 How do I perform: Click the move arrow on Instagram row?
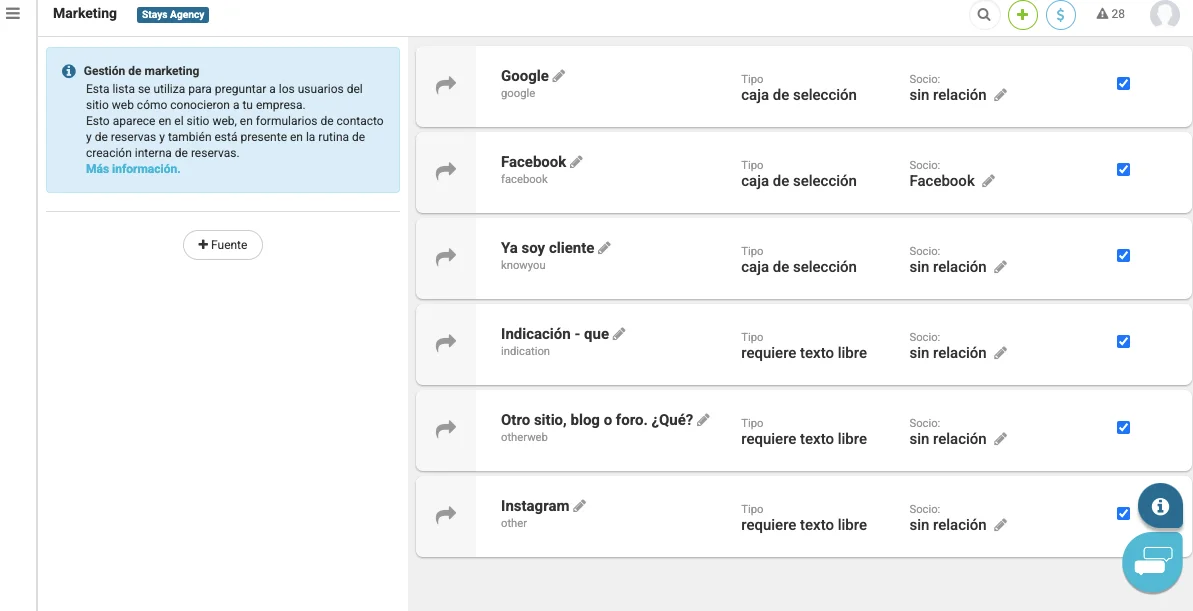click(x=446, y=515)
